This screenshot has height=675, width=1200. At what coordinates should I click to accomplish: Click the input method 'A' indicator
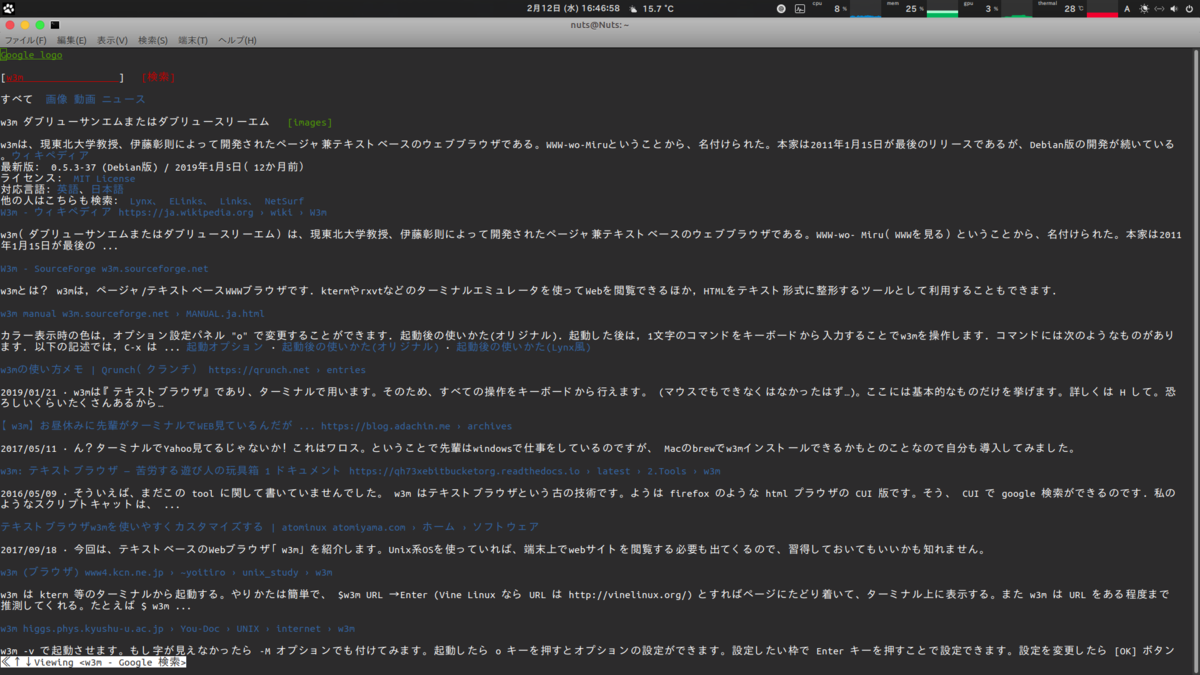(x=1127, y=8)
